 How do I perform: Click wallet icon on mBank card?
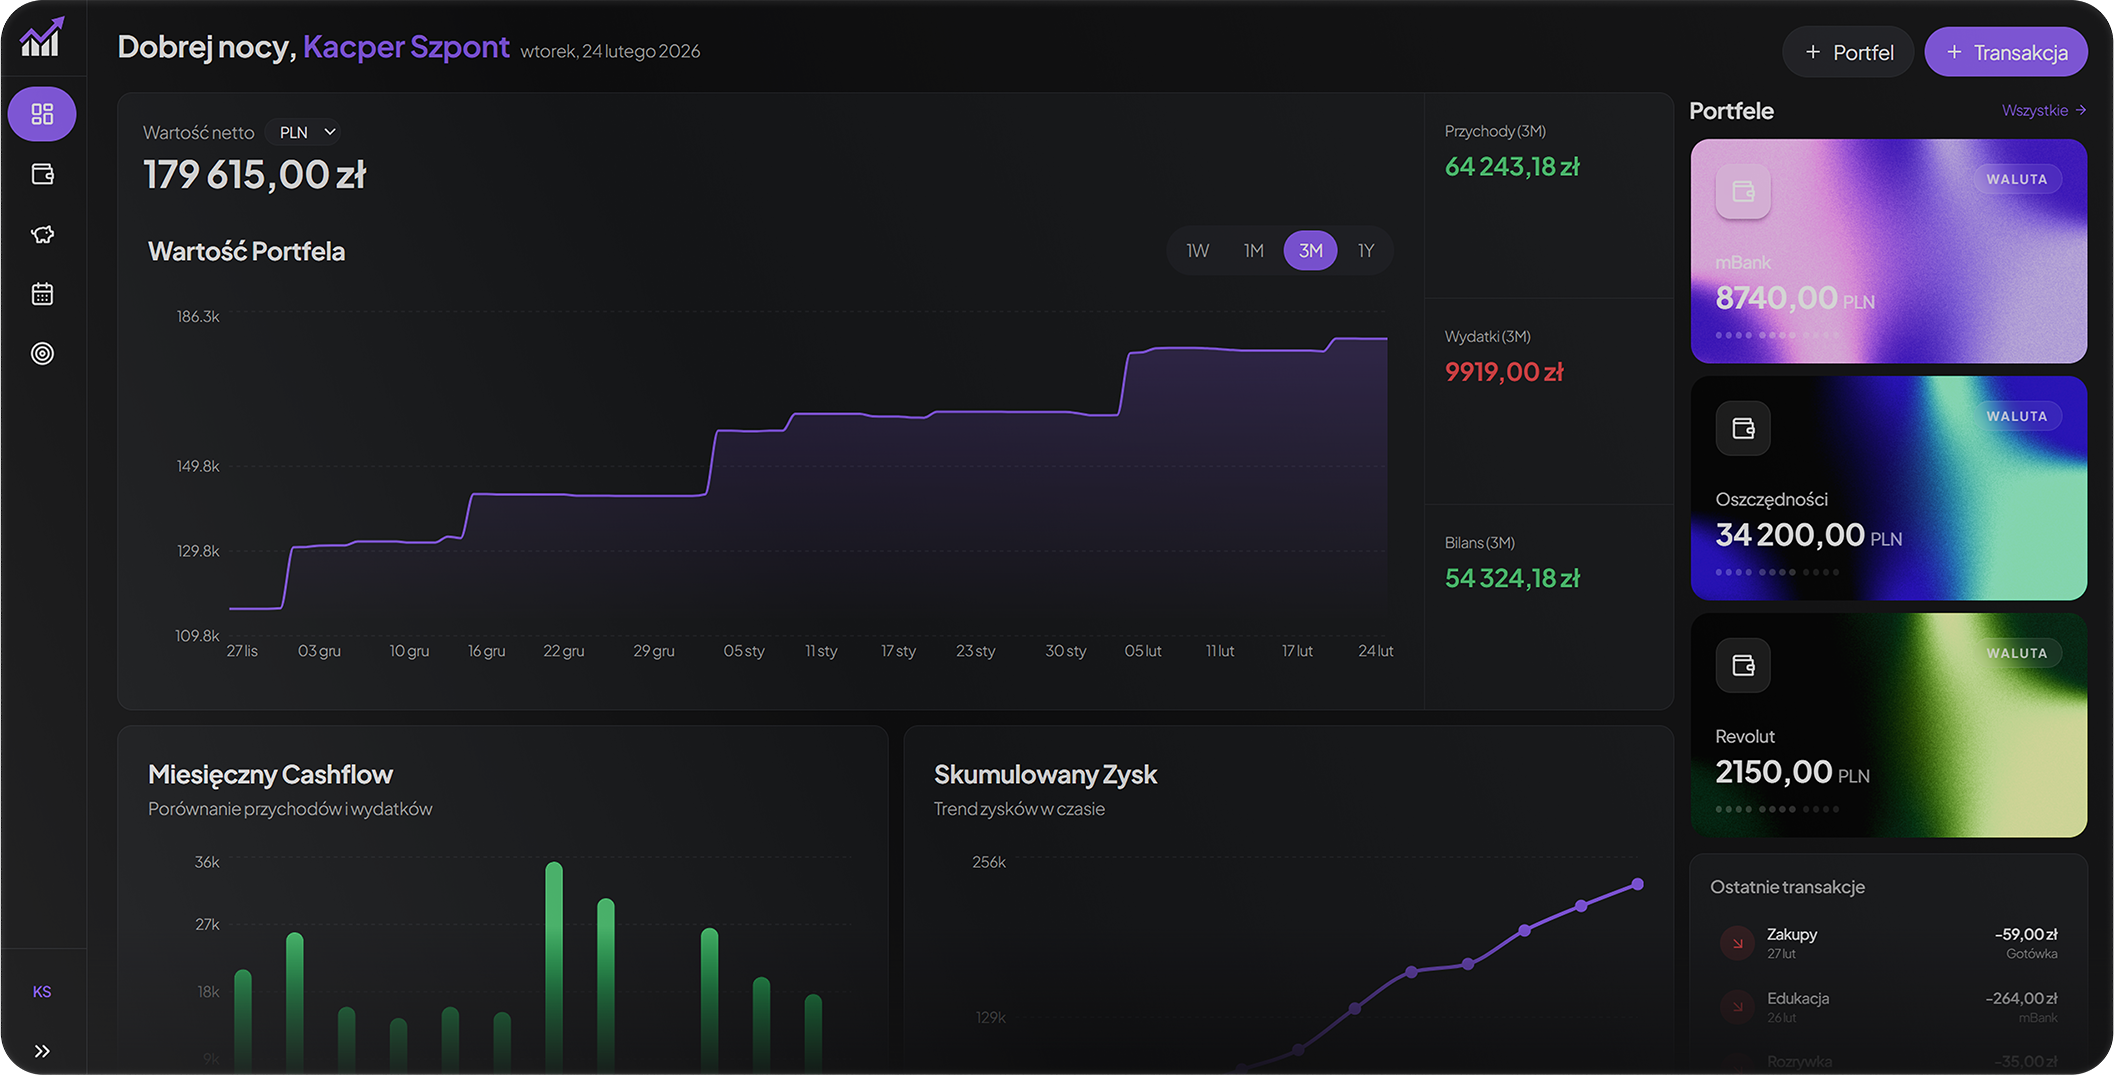coord(1743,191)
